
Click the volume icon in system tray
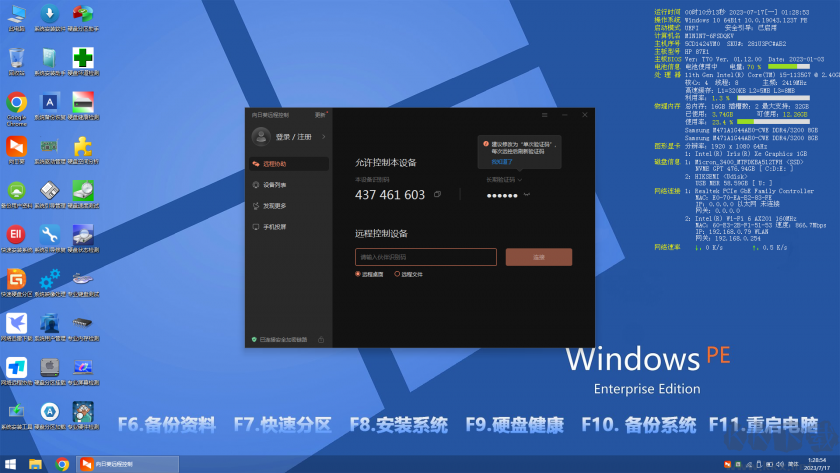point(780,464)
